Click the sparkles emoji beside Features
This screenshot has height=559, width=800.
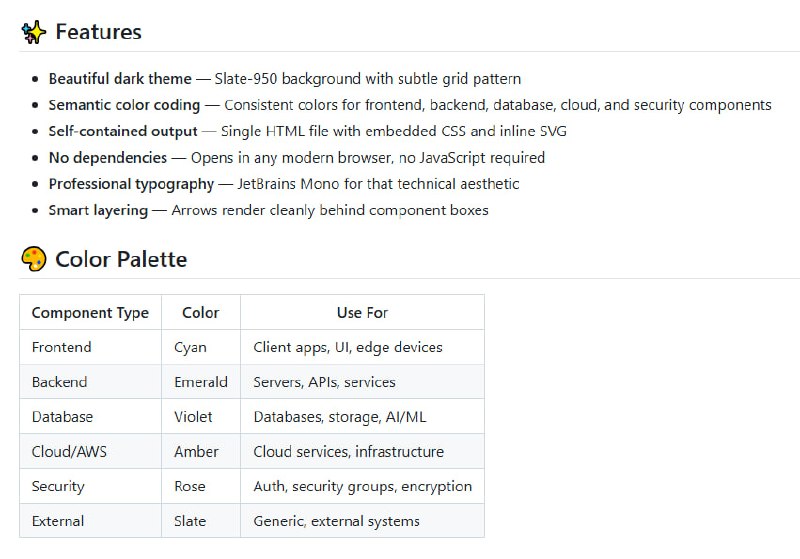click(34, 32)
